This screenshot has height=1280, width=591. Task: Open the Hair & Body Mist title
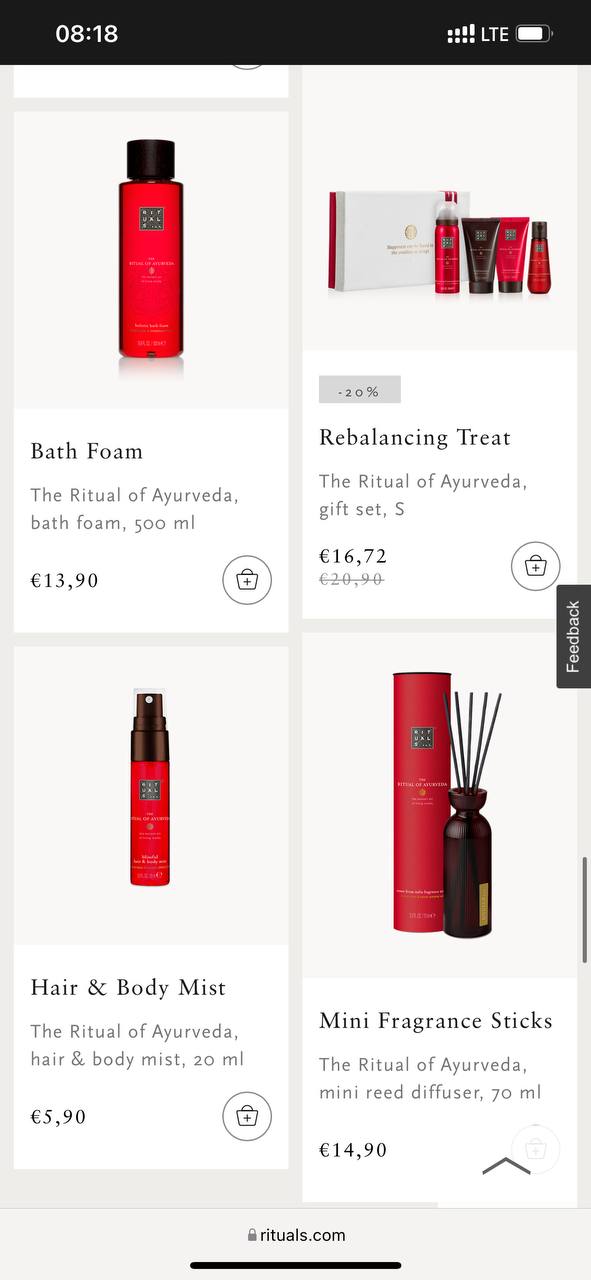[129, 987]
